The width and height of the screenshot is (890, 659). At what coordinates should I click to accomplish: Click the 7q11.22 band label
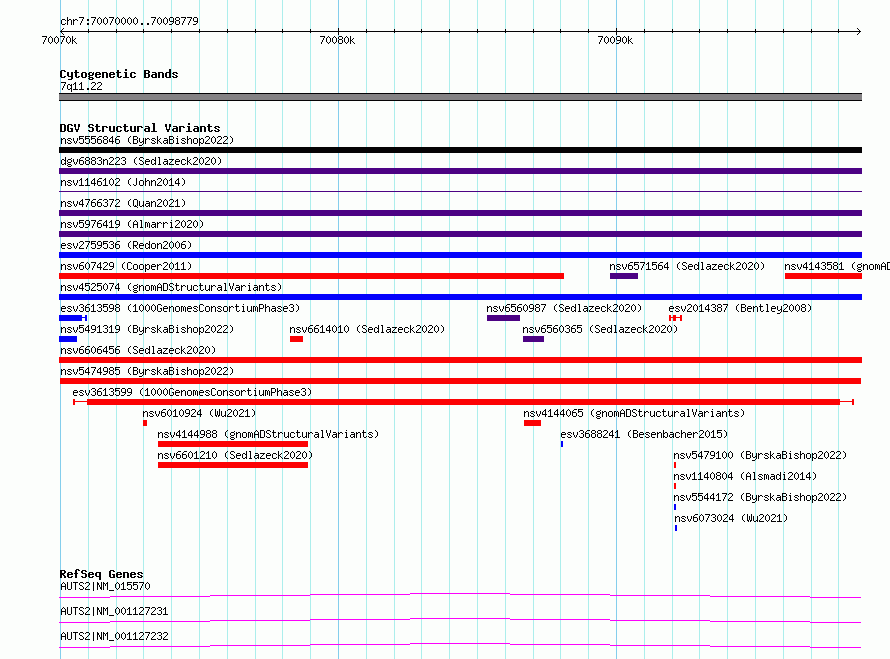81,86
